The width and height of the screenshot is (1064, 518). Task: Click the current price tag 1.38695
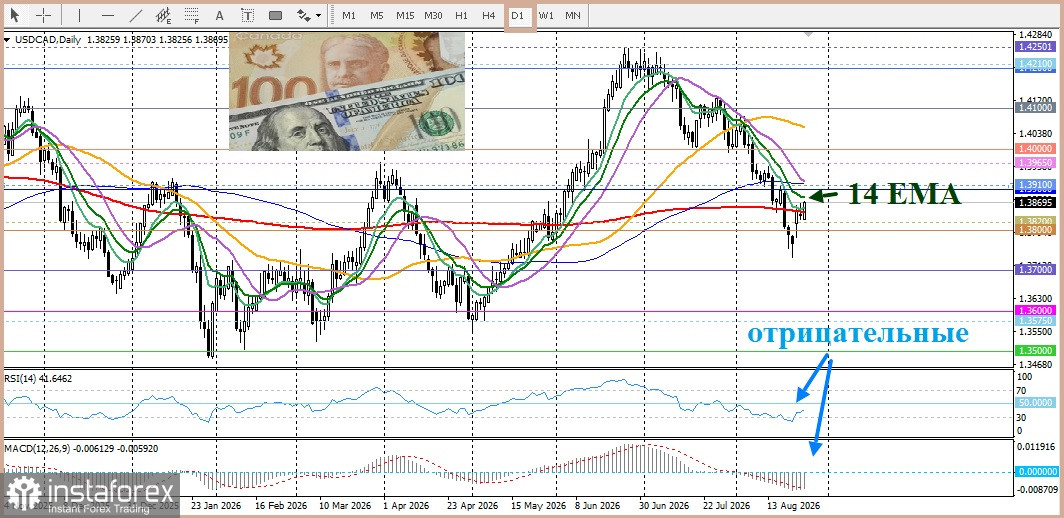coord(1035,202)
